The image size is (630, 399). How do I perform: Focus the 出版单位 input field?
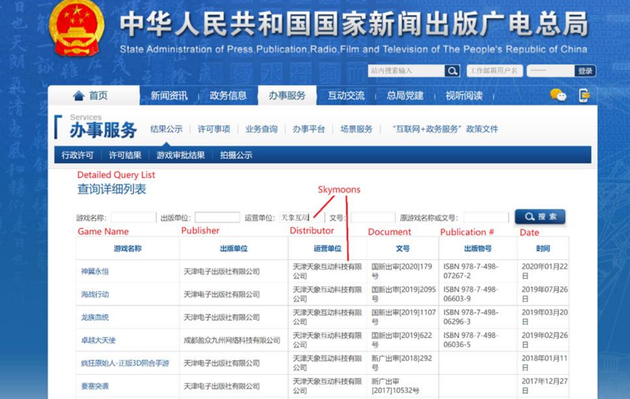tap(217, 217)
